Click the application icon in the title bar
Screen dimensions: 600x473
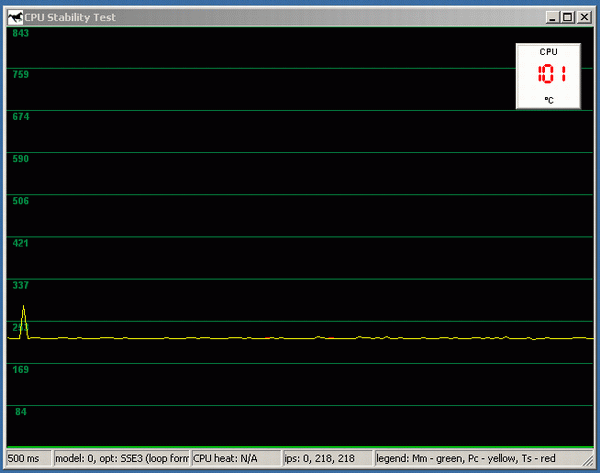coord(15,17)
